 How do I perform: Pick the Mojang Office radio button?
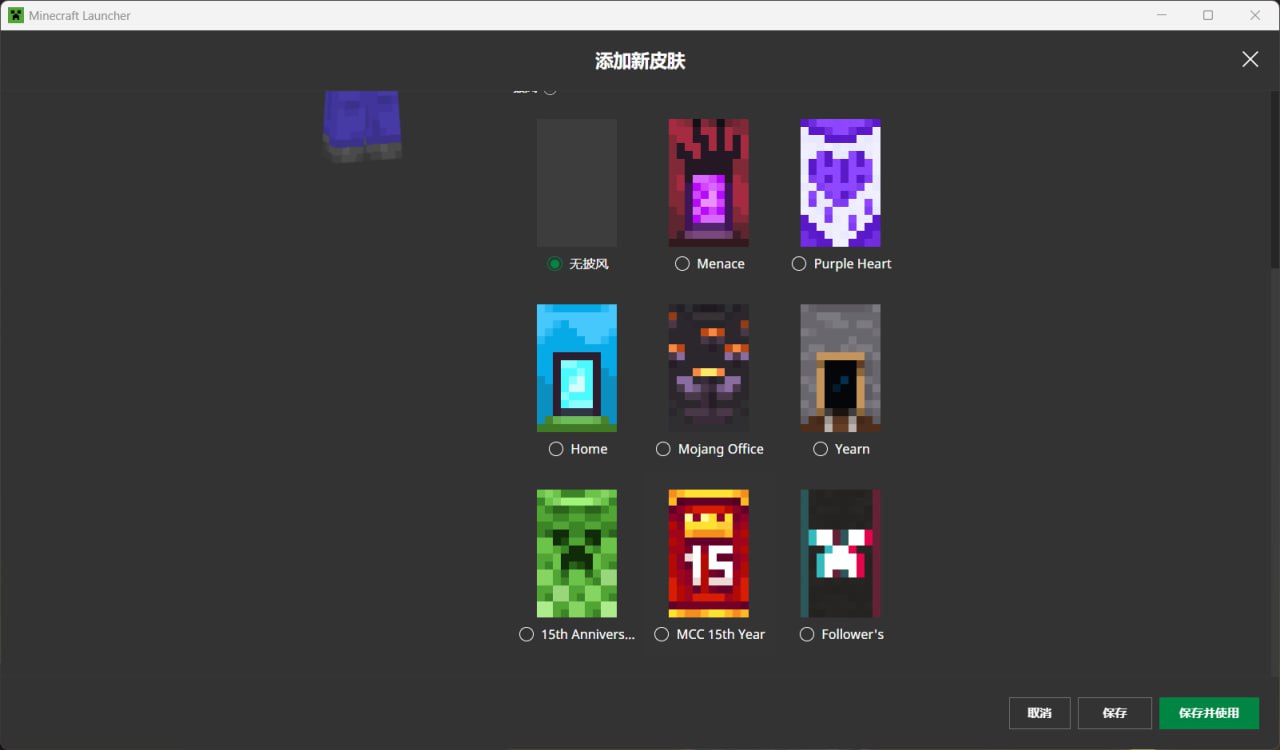coord(663,449)
